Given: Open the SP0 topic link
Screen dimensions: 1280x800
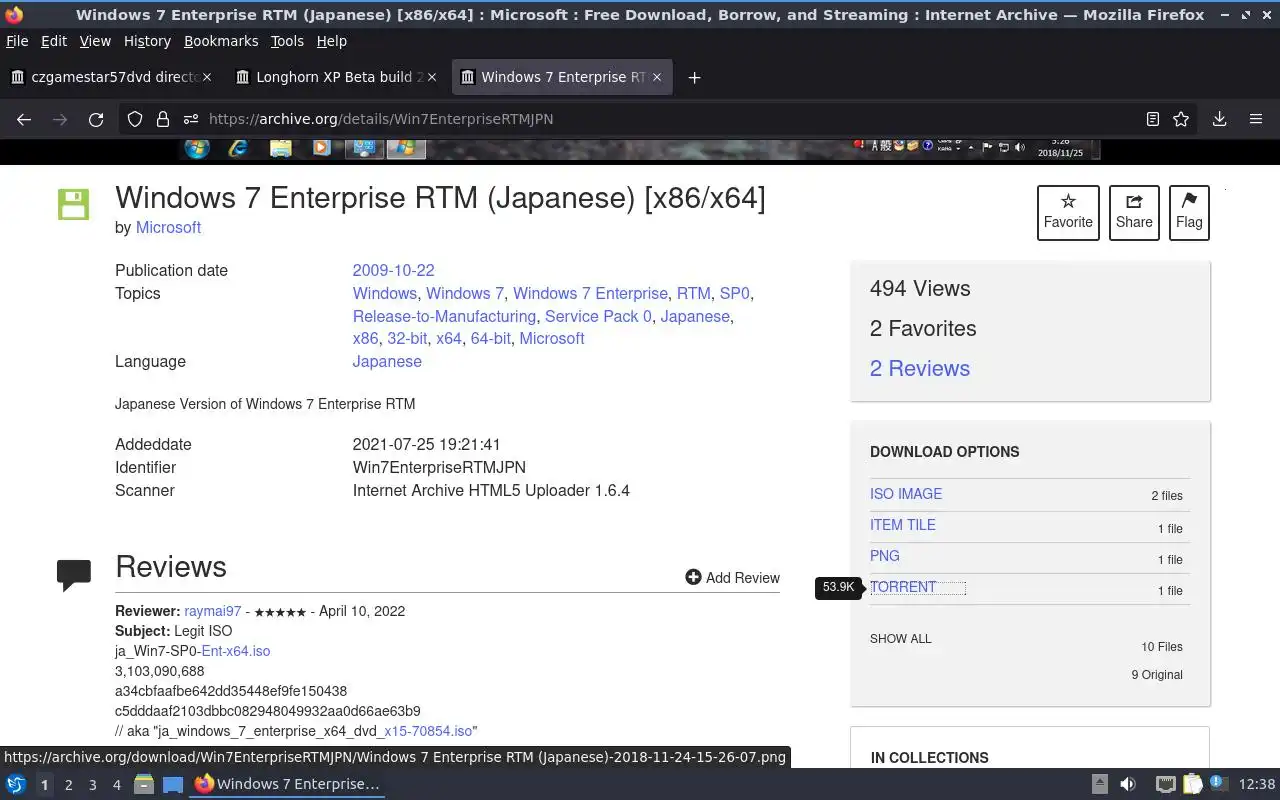Looking at the screenshot, I should (734, 294).
